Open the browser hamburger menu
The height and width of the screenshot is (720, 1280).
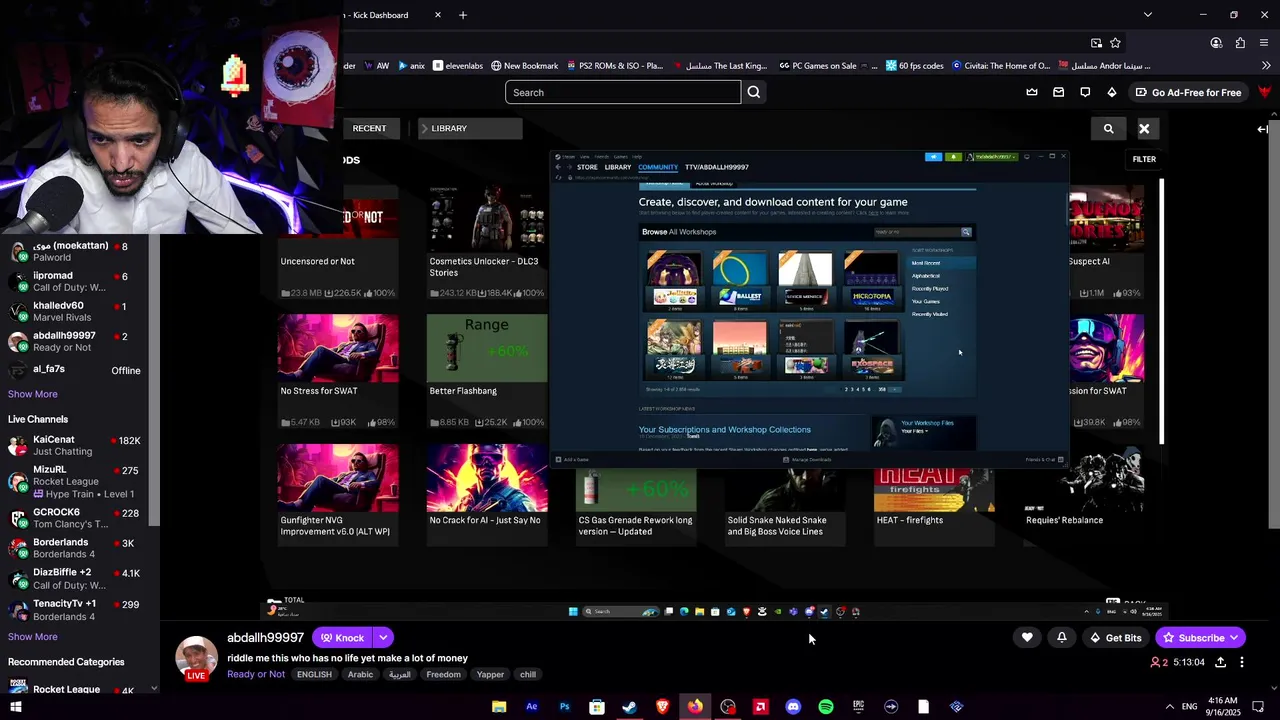[1265, 43]
